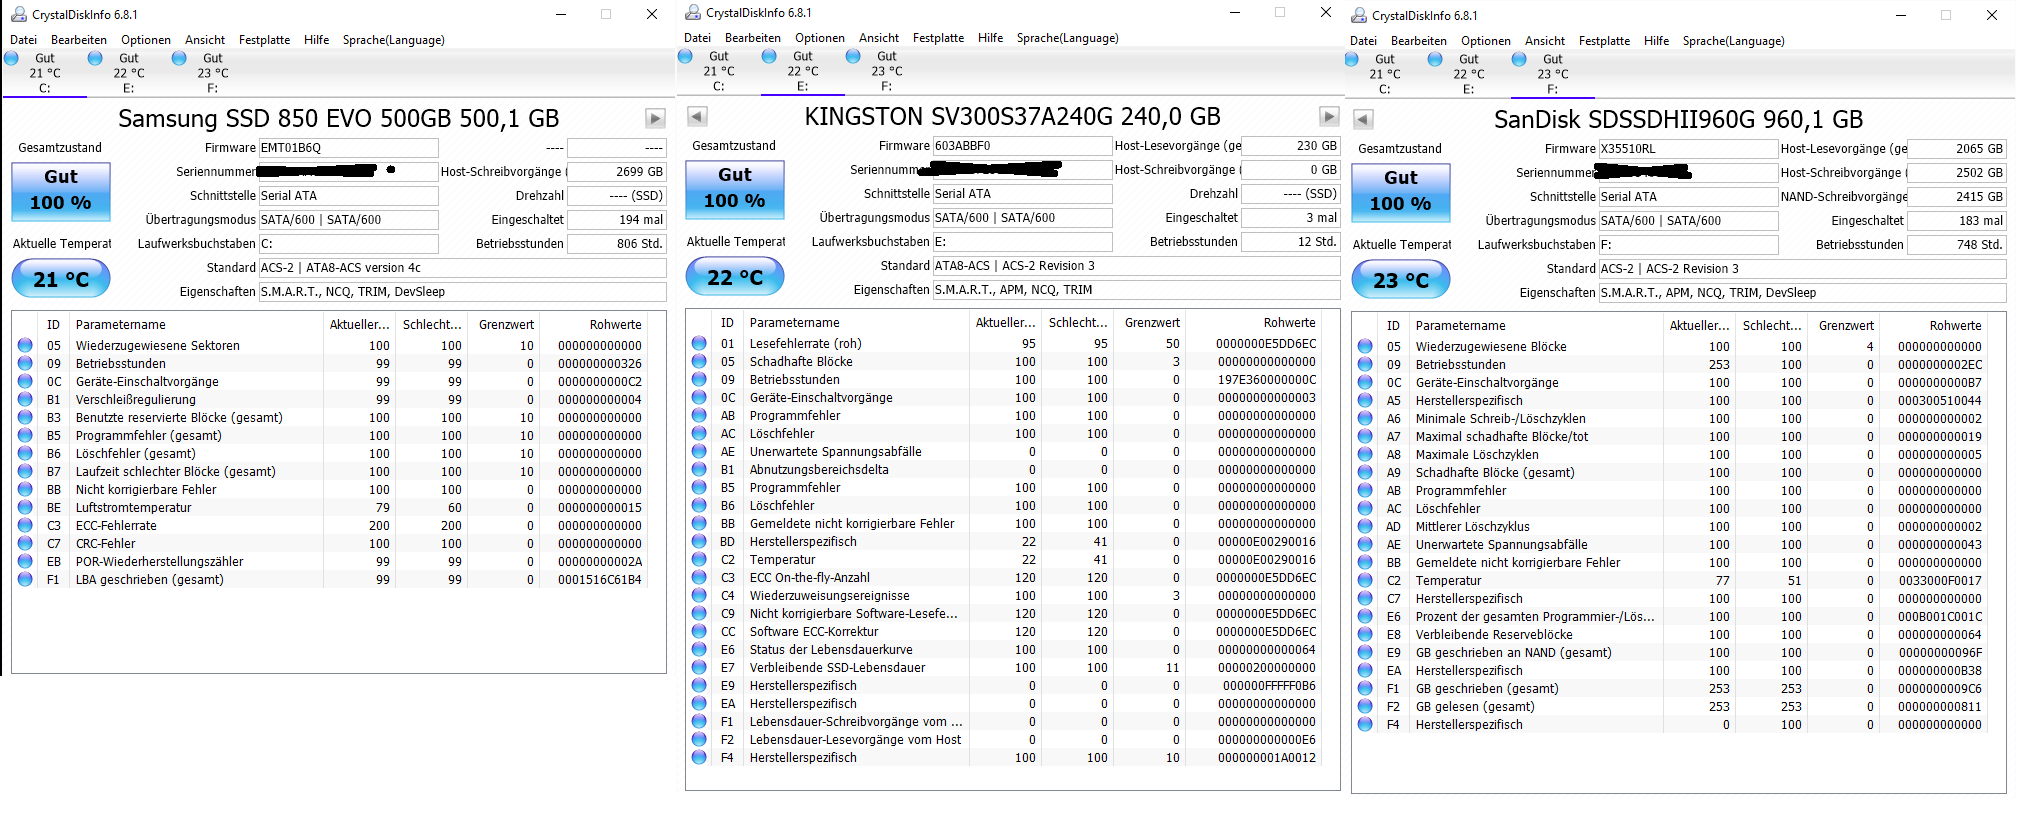Open Sprache(Language) menu in Samsung window

coord(394,40)
